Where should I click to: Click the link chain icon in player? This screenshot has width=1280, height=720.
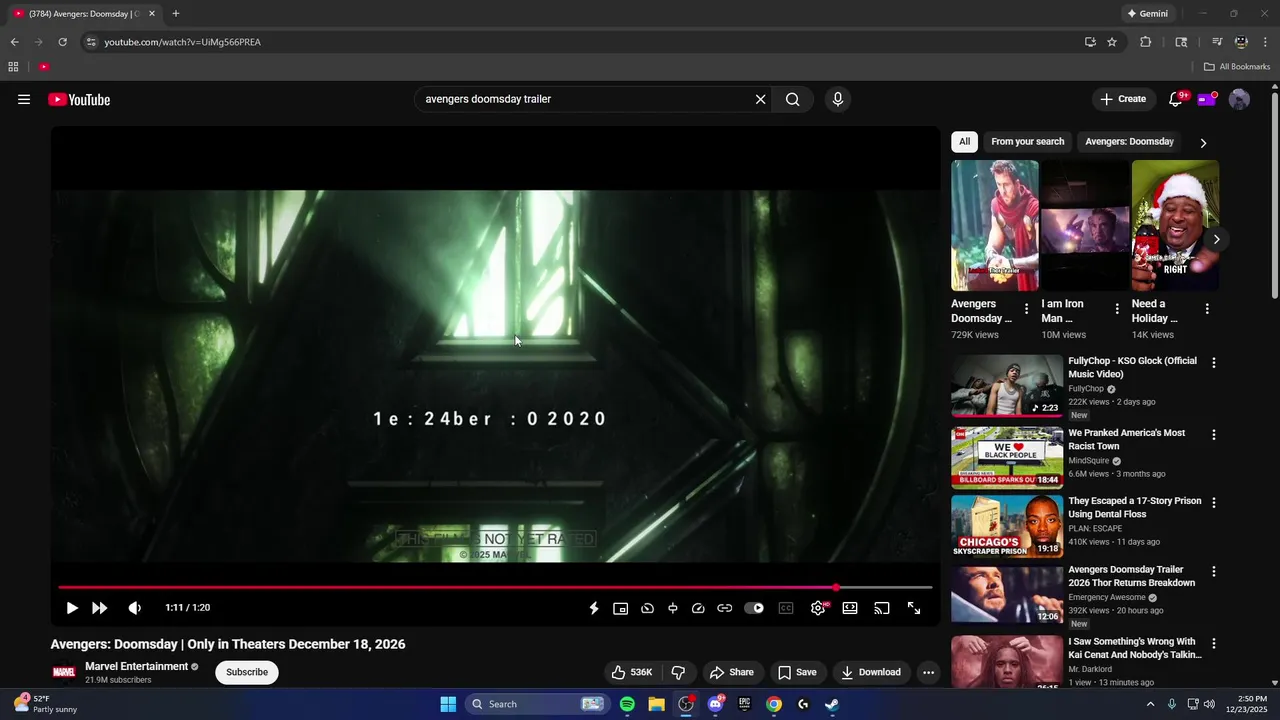click(x=725, y=608)
